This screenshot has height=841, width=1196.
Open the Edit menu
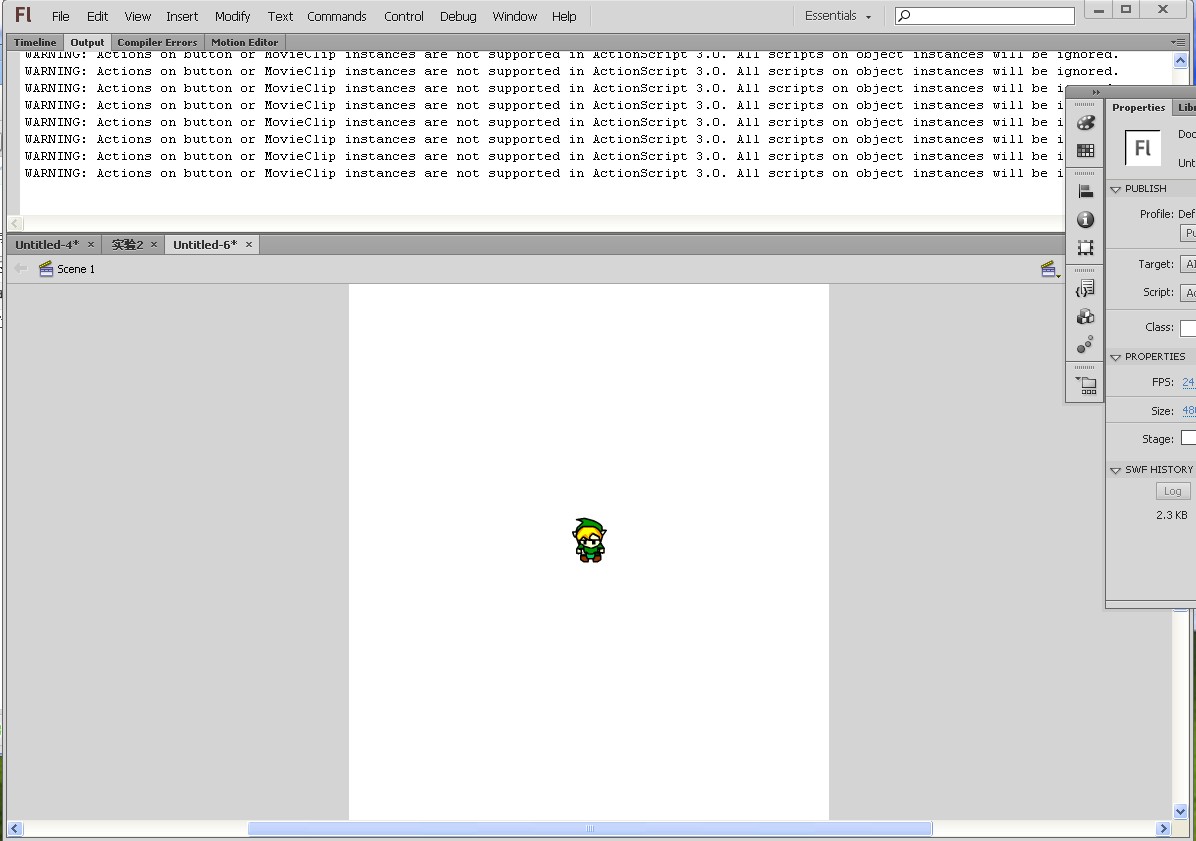coord(97,16)
